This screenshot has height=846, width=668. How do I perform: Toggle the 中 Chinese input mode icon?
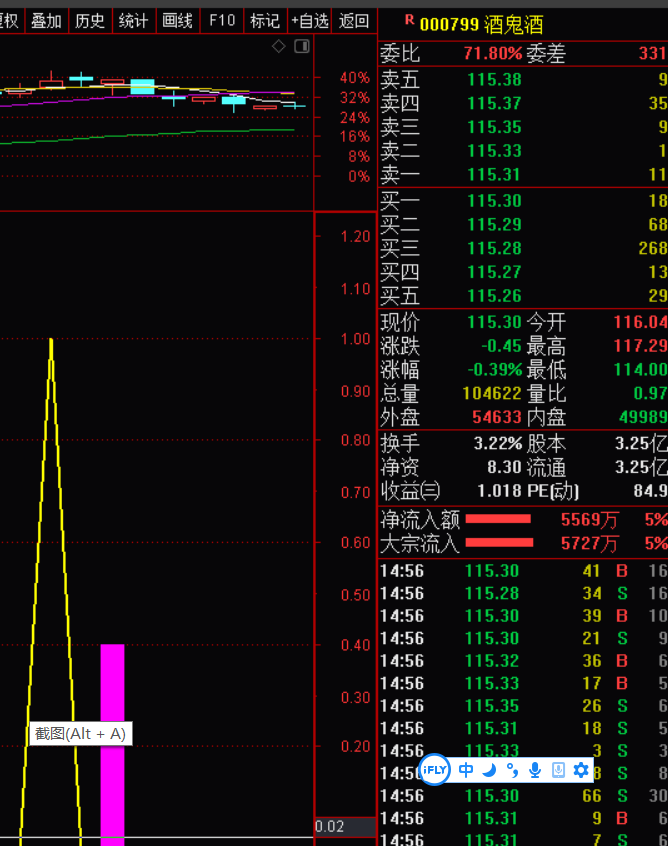pyautogui.click(x=466, y=770)
